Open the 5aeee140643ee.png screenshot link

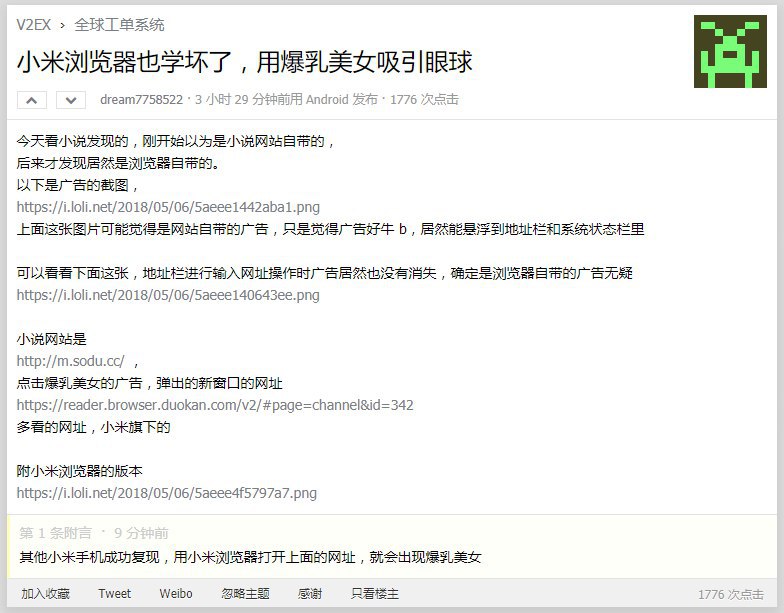(x=168, y=295)
